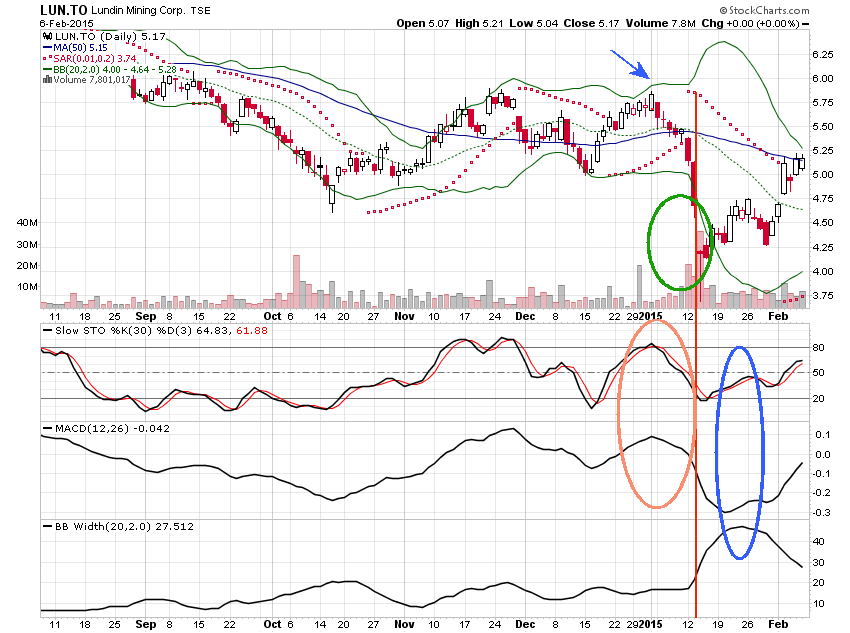The width and height of the screenshot is (850, 633).
Task: Click Dec on the price panel date axis
Action: (525, 316)
